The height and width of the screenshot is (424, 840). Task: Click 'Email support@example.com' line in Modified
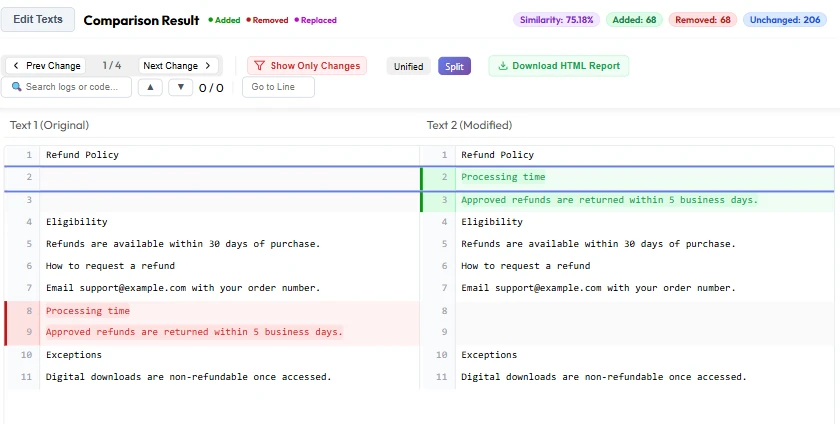tap(598, 288)
